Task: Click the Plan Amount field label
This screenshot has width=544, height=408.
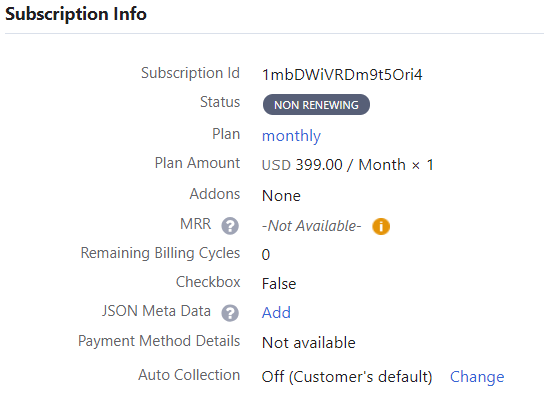Action: point(197,163)
